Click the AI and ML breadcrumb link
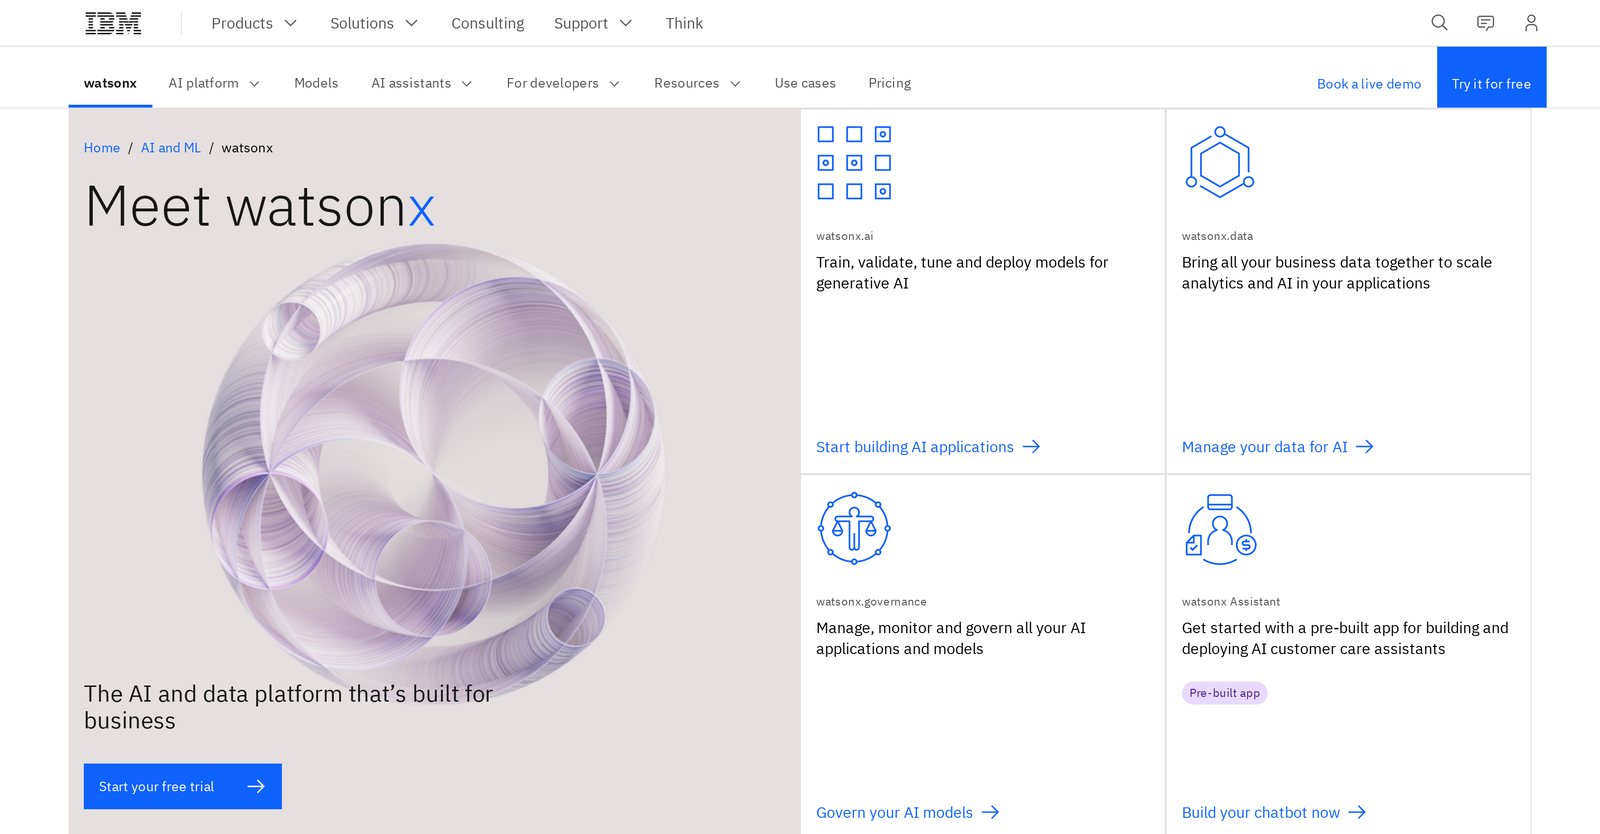This screenshot has height=834, width=1600. click(171, 148)
